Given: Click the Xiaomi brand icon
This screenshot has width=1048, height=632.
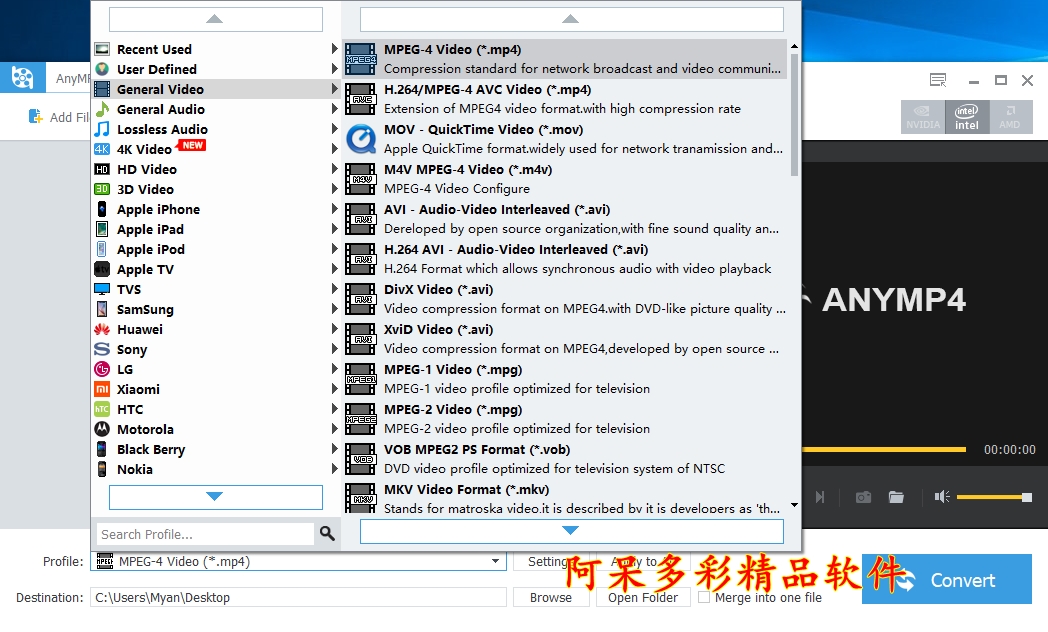Looking at the screenshot, I should pos(102,389).
